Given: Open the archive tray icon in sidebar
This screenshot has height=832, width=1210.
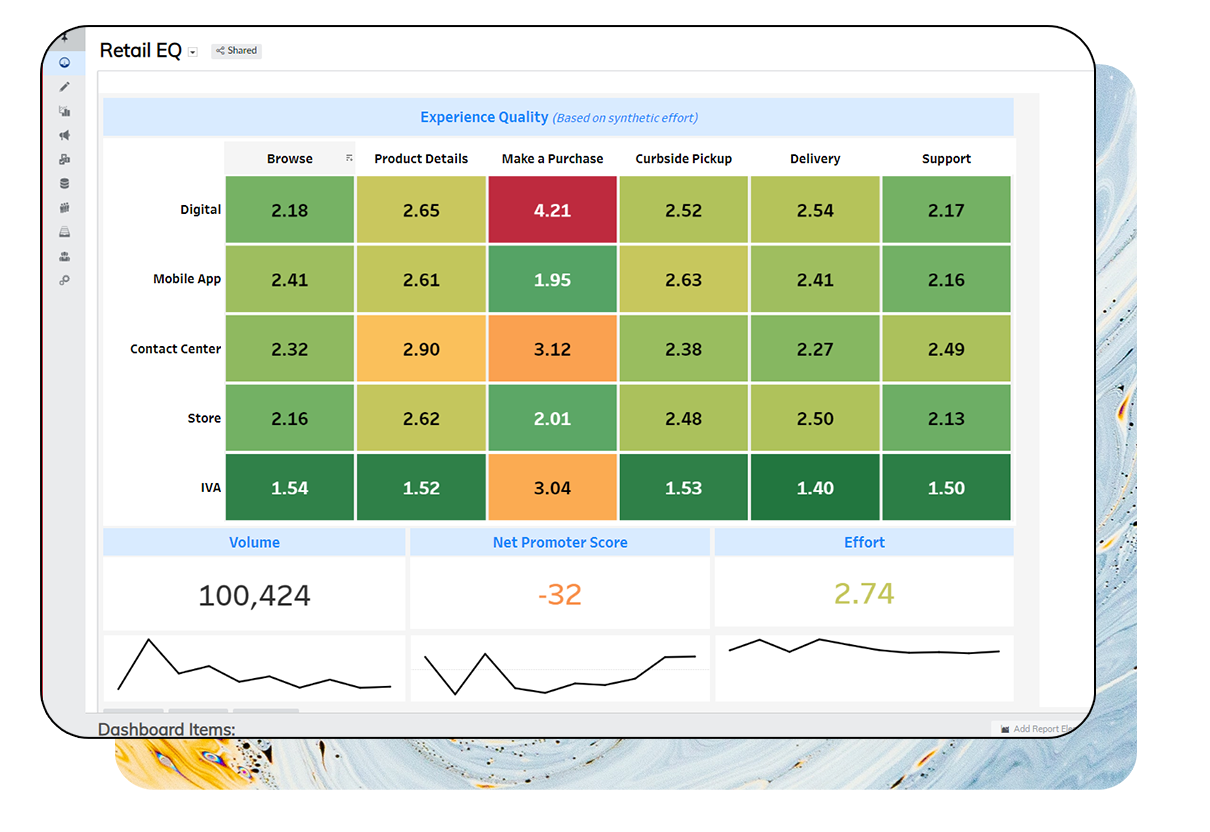Looking at the screenshot, I should click(65, 231).
